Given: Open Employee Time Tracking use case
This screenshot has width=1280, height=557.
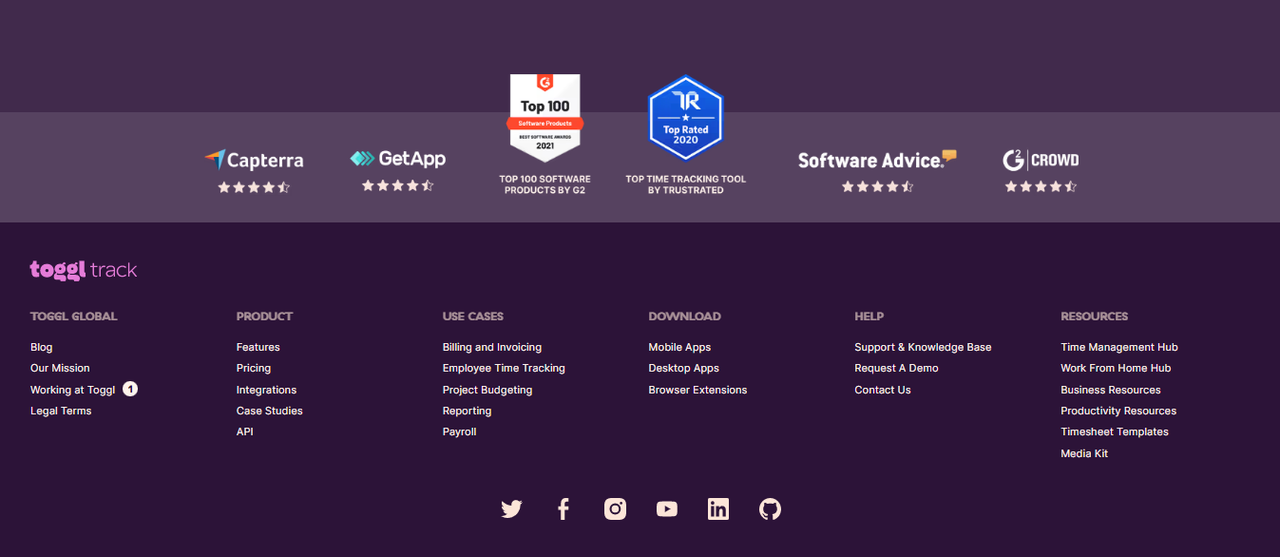Looking at the screenshot, I should tap(504, 368).
